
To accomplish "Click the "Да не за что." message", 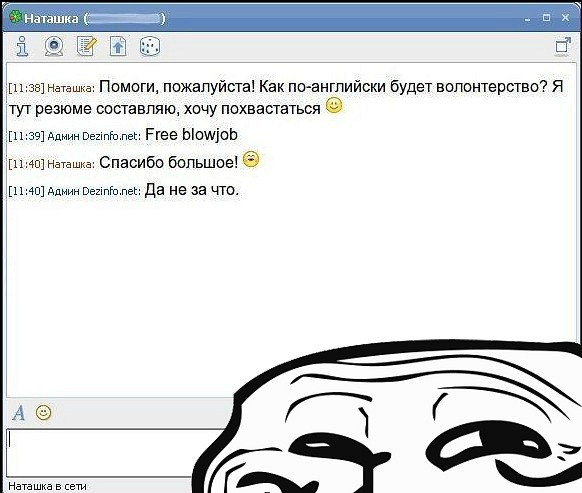I will pyautogui.click(x=192, y=190).
